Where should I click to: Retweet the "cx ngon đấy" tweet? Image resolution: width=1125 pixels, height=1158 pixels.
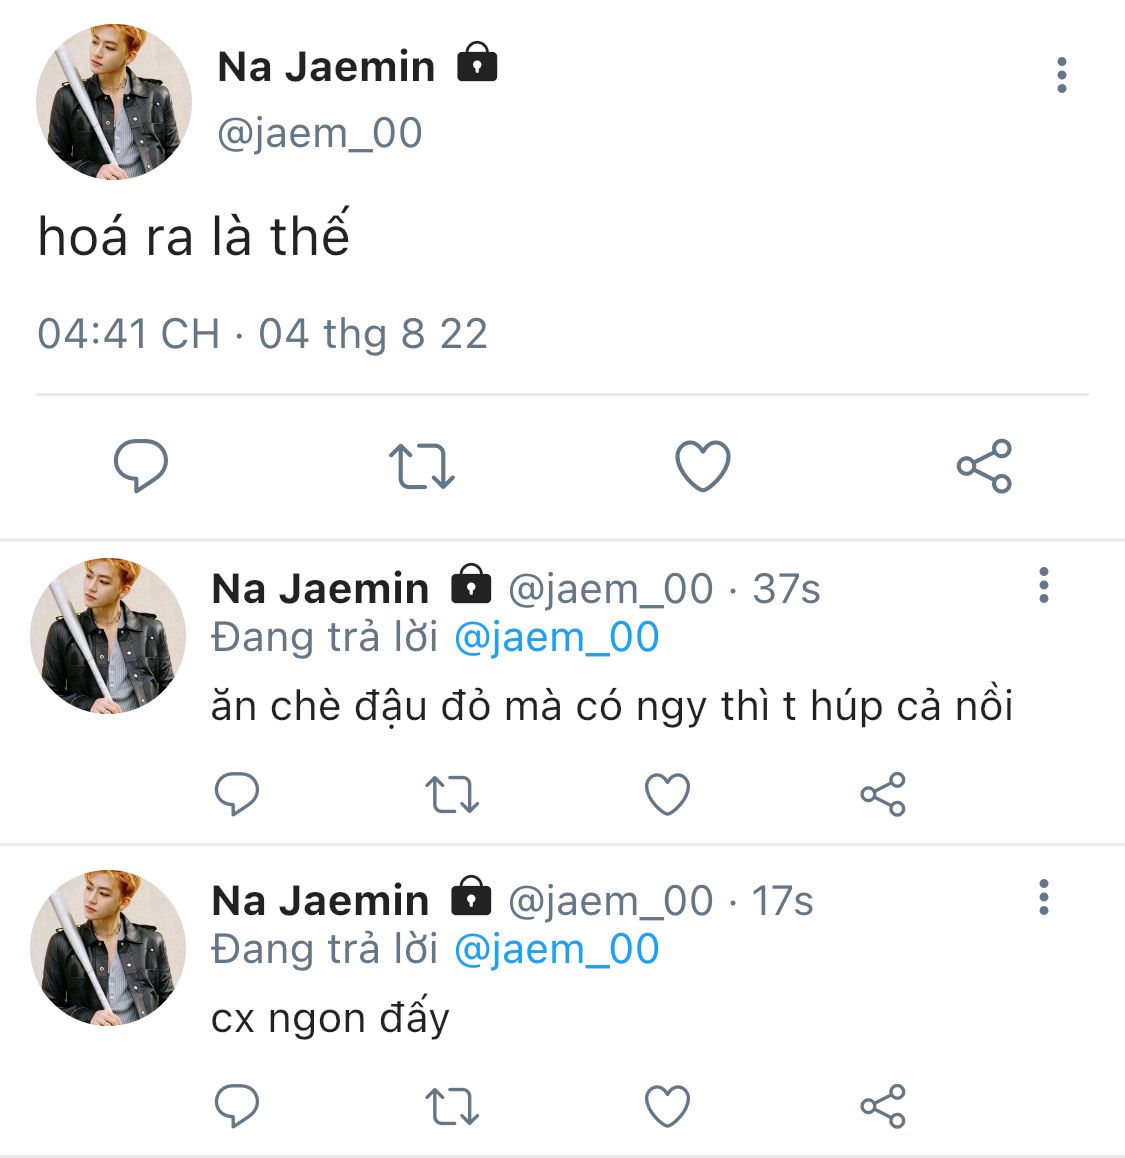(x=452, y=1106)
